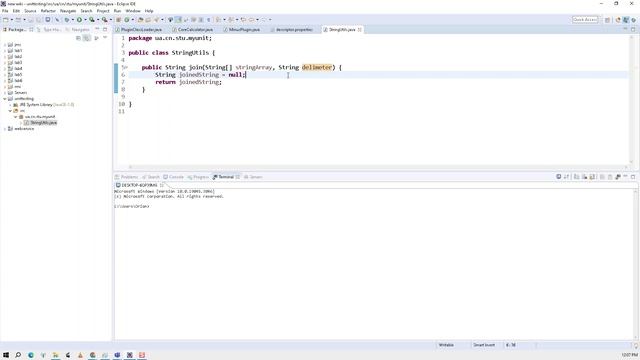Image resolution: width=640 pixels, height=360 pixels.
Task: Open the File menu
Action: [5, 11]
